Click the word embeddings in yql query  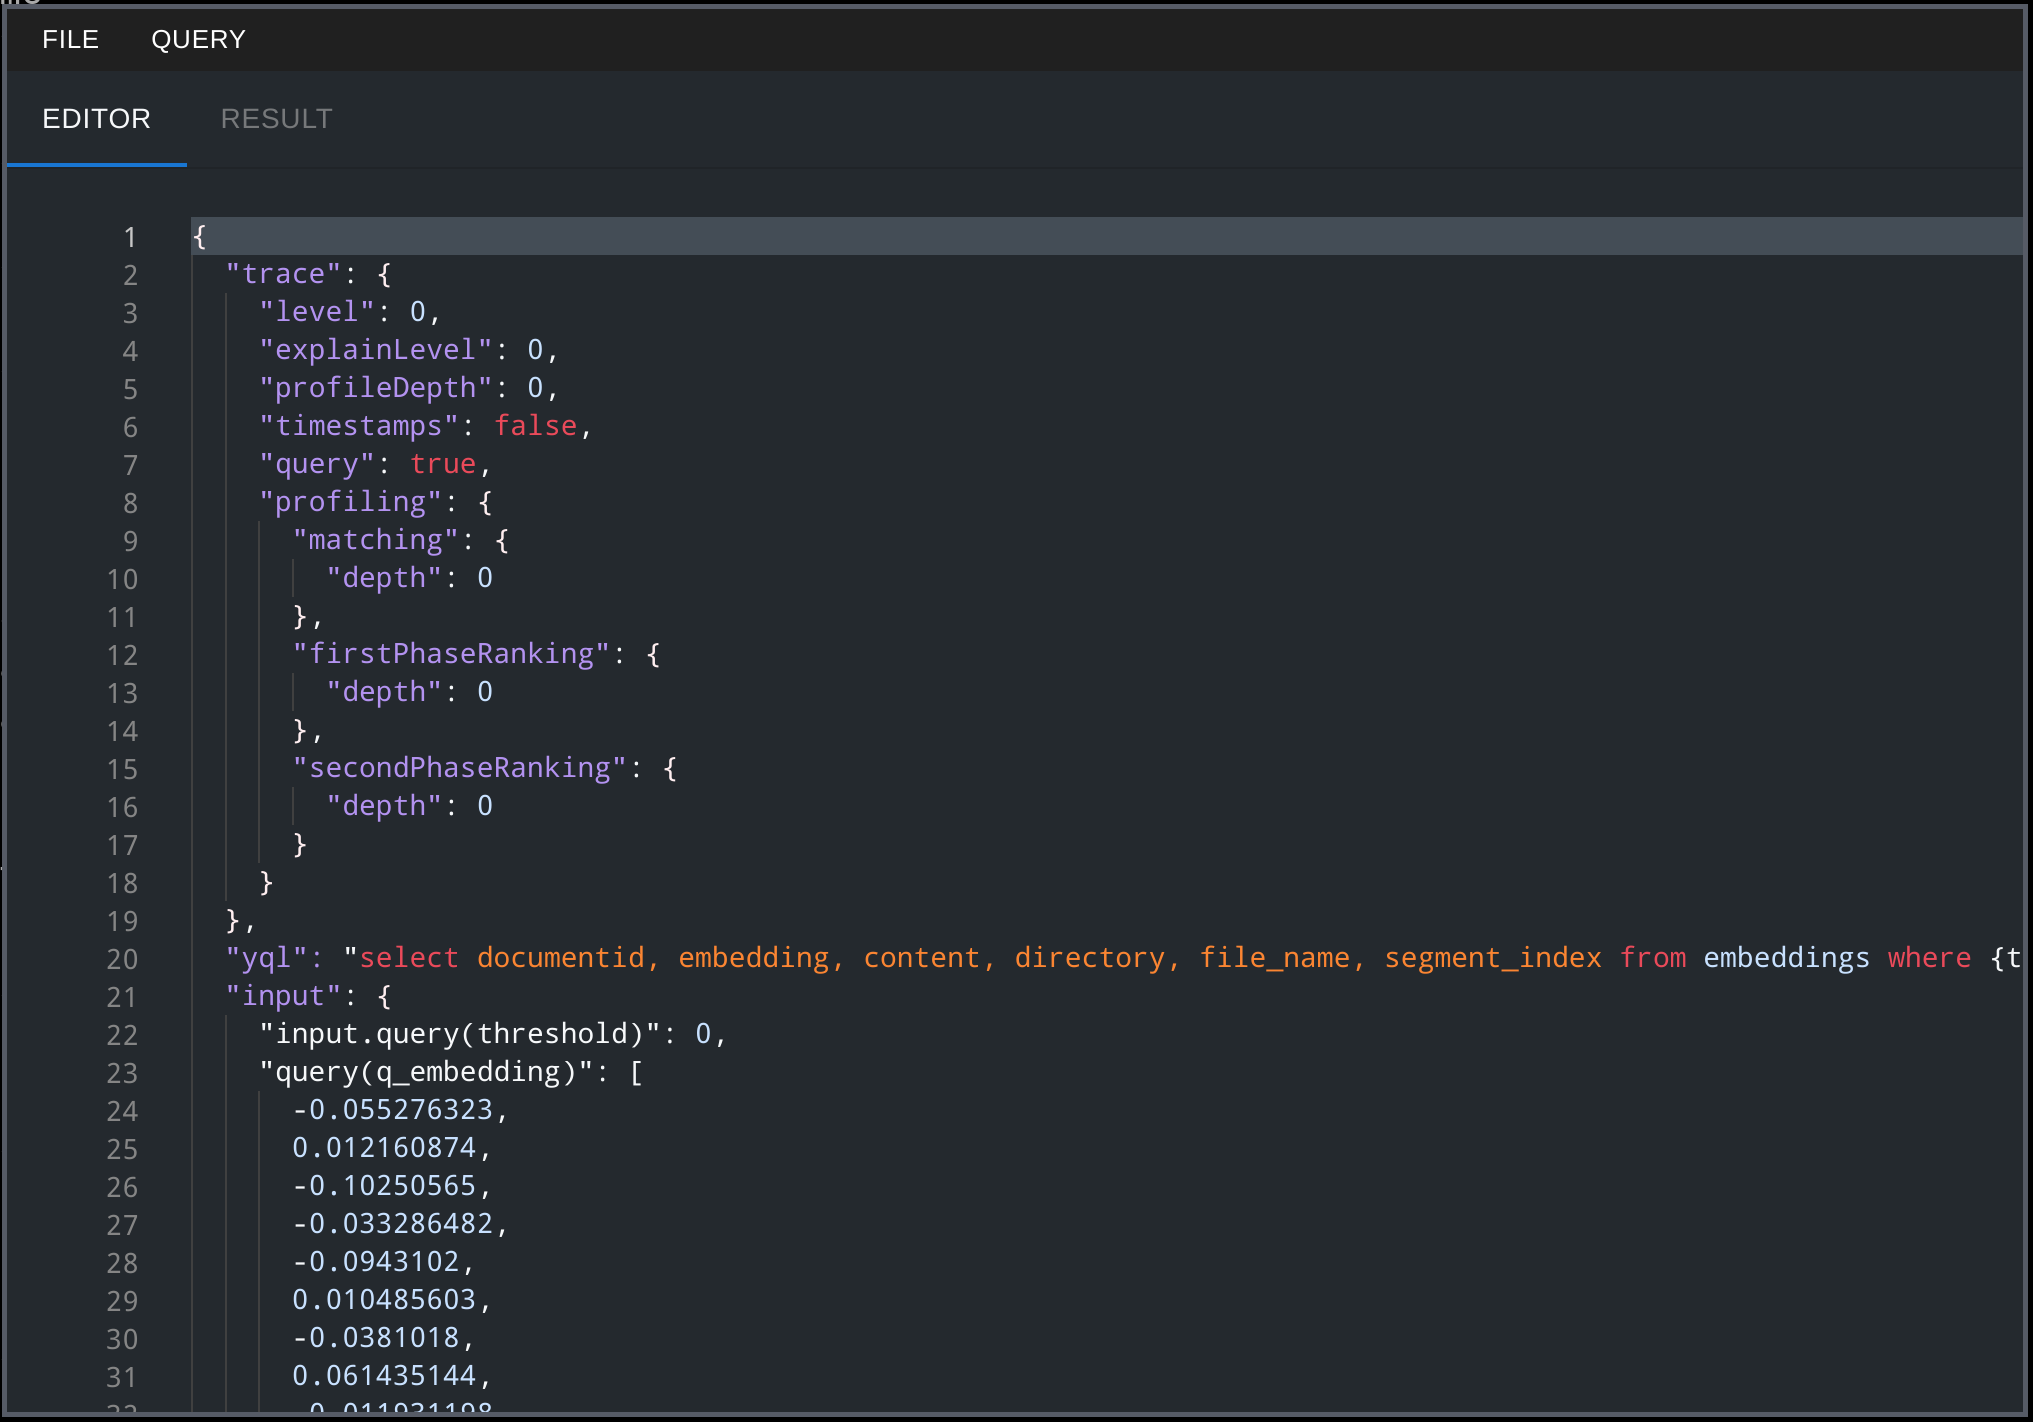(x=1786, y=958)
